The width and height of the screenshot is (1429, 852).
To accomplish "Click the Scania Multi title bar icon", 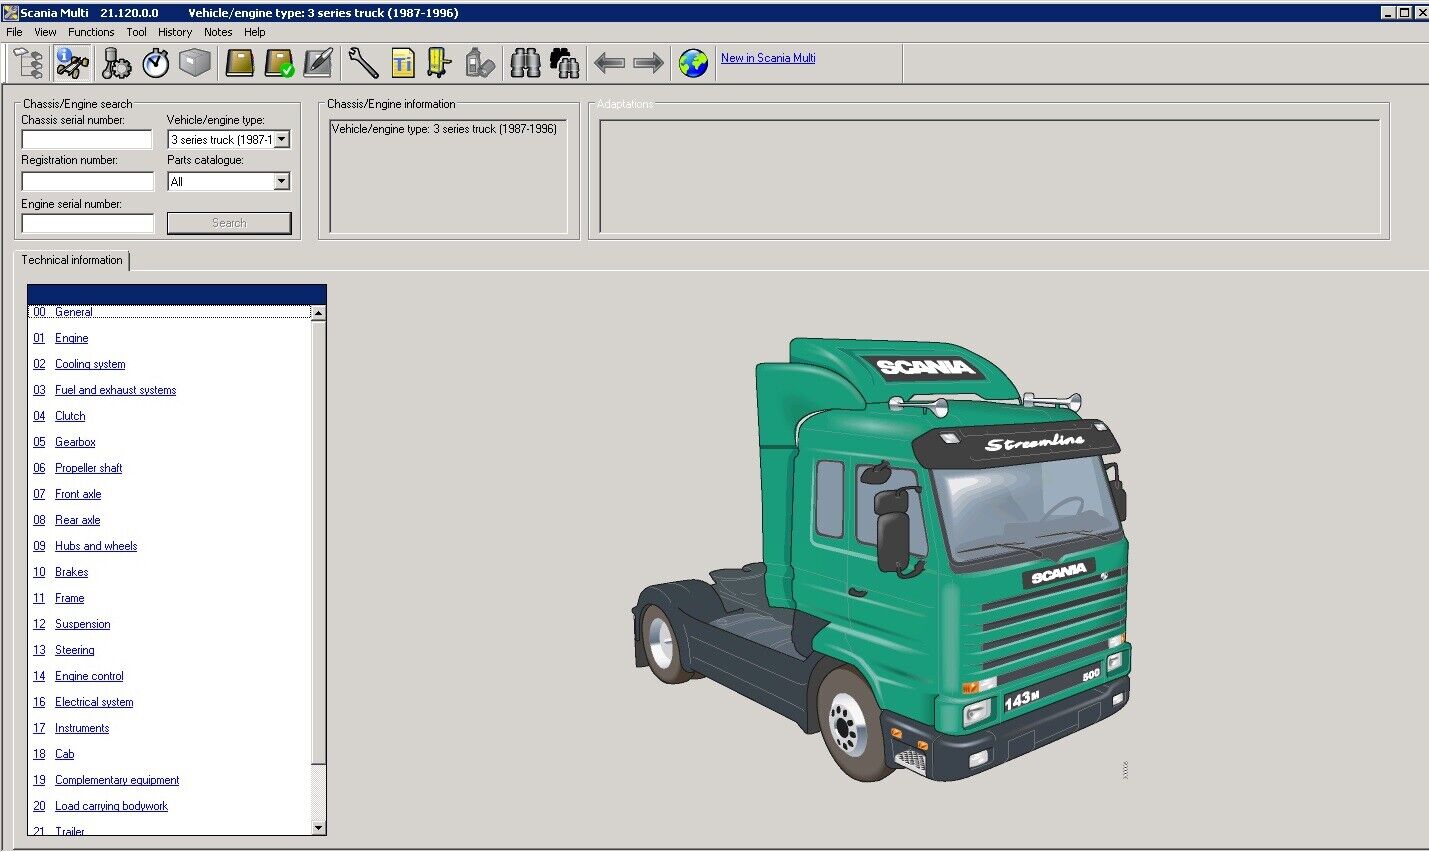I will coord(10,13).
